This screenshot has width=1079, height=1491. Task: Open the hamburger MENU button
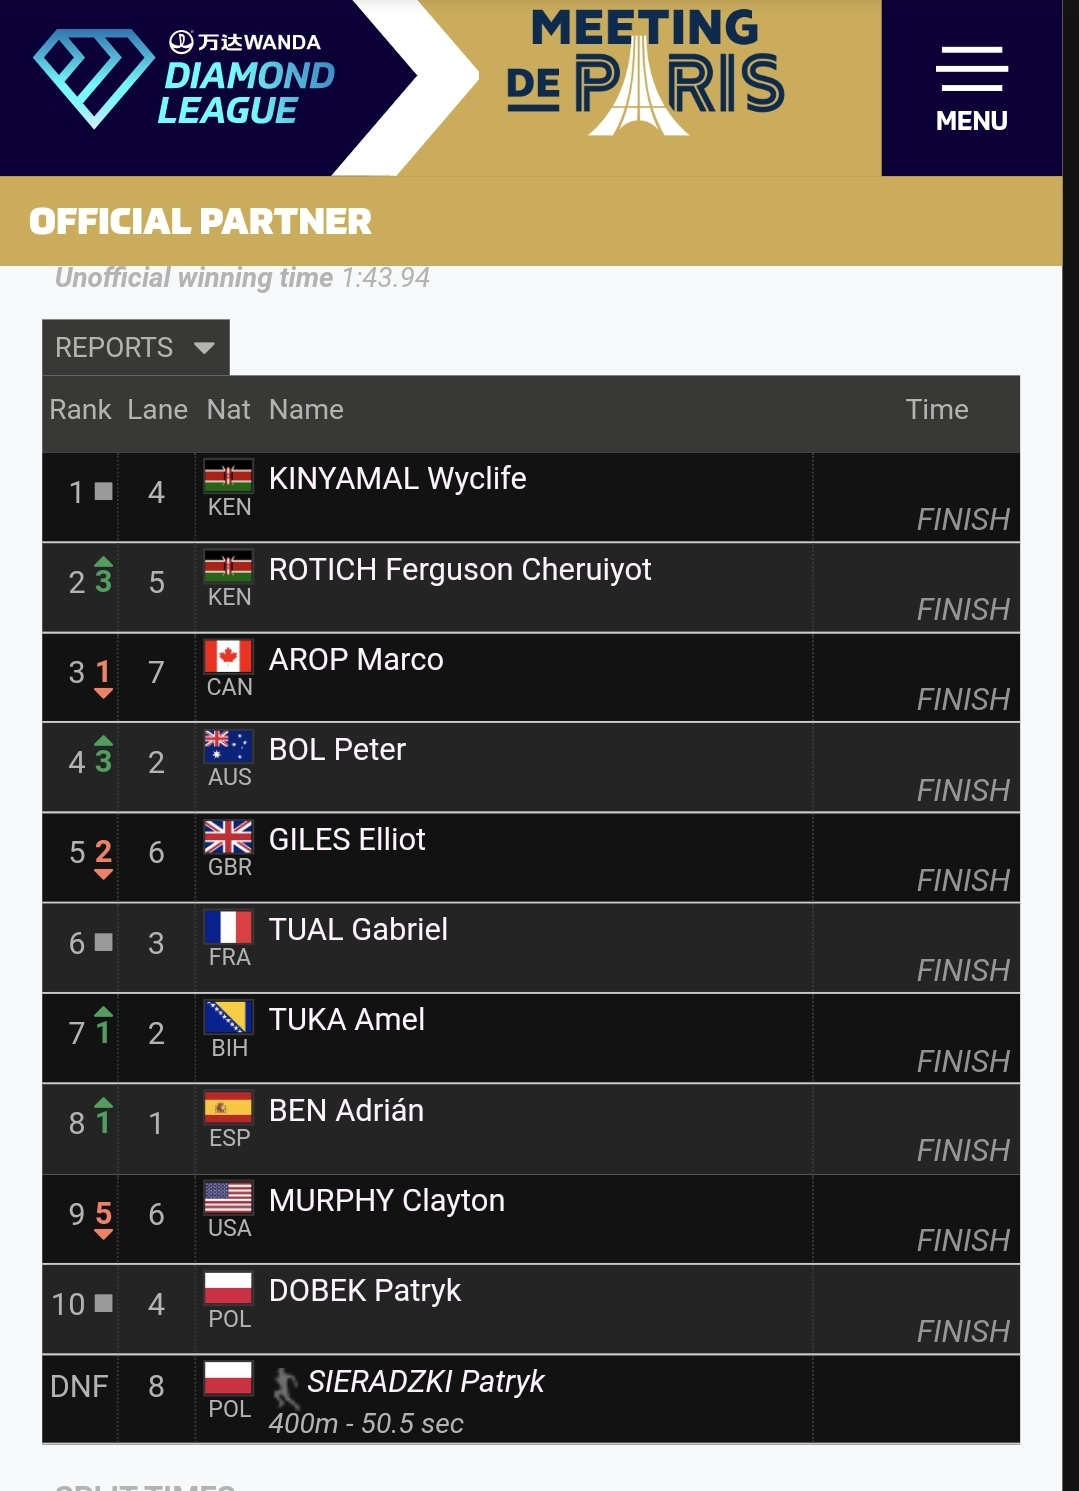click(971, 88)
